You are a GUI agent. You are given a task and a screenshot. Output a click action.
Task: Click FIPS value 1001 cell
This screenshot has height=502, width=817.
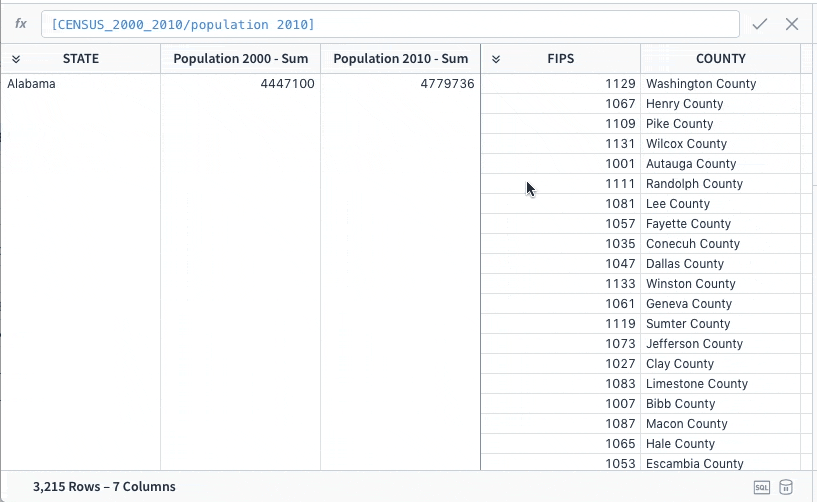click(561, 164)
